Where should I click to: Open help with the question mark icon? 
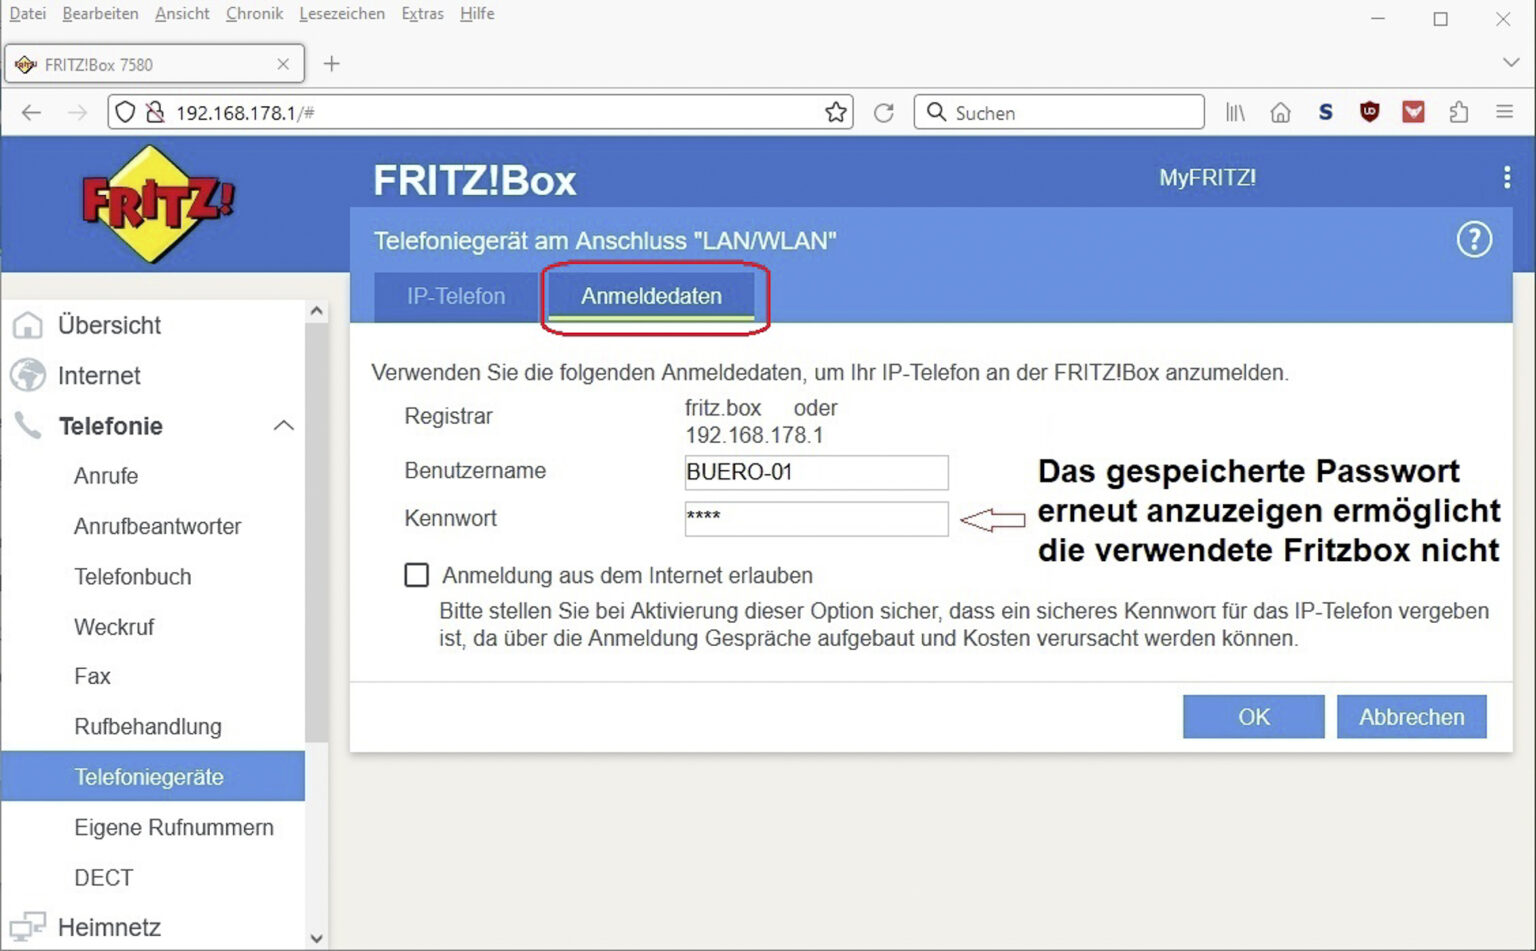1473,239
